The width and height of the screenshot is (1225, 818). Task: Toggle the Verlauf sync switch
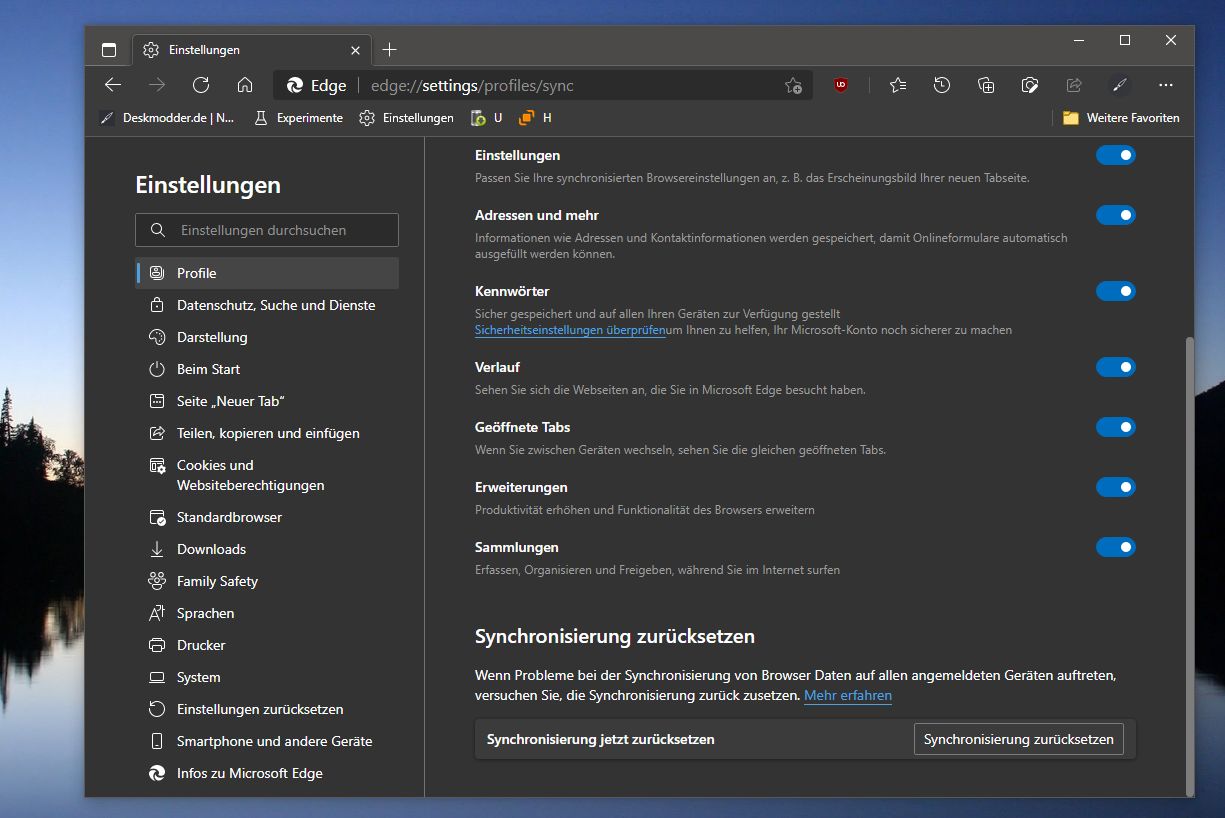(1116, 367)
